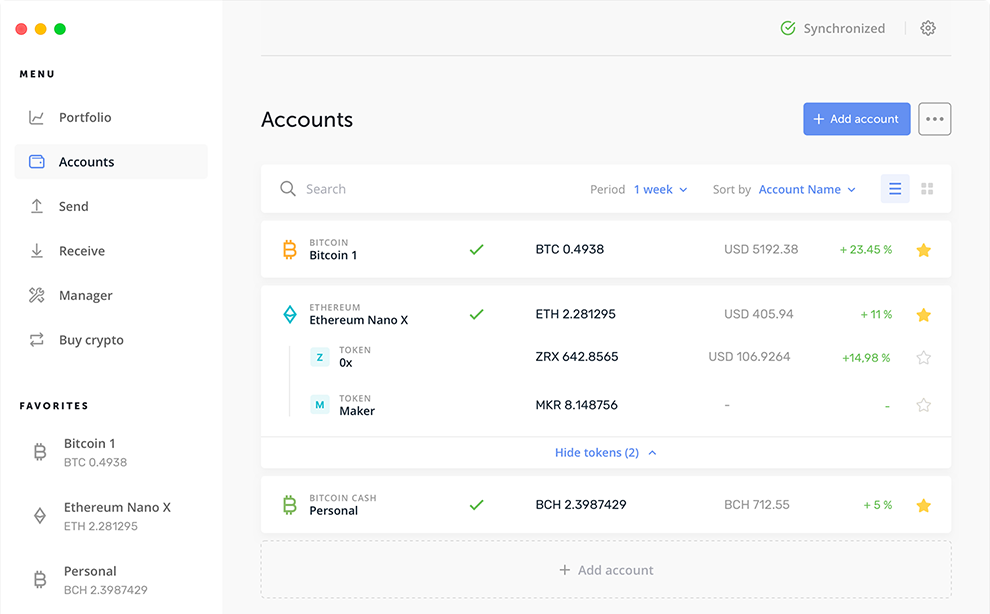Viewport: 990px width, 614px height.
Task: Click the +23.45 % change value
Action: click(x=866, y=250)
